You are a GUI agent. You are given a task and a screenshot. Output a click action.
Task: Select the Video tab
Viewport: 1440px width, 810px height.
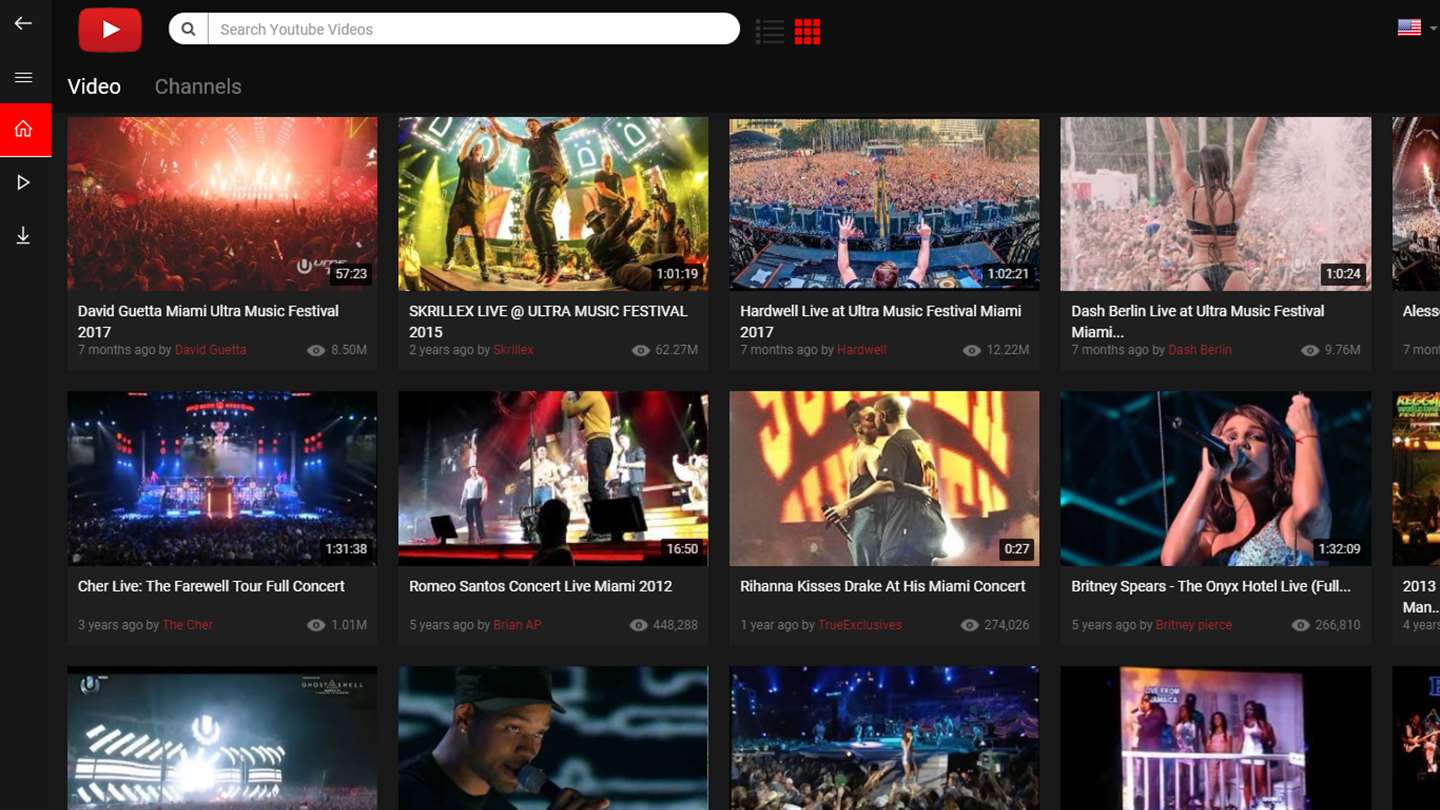(94, 86)
